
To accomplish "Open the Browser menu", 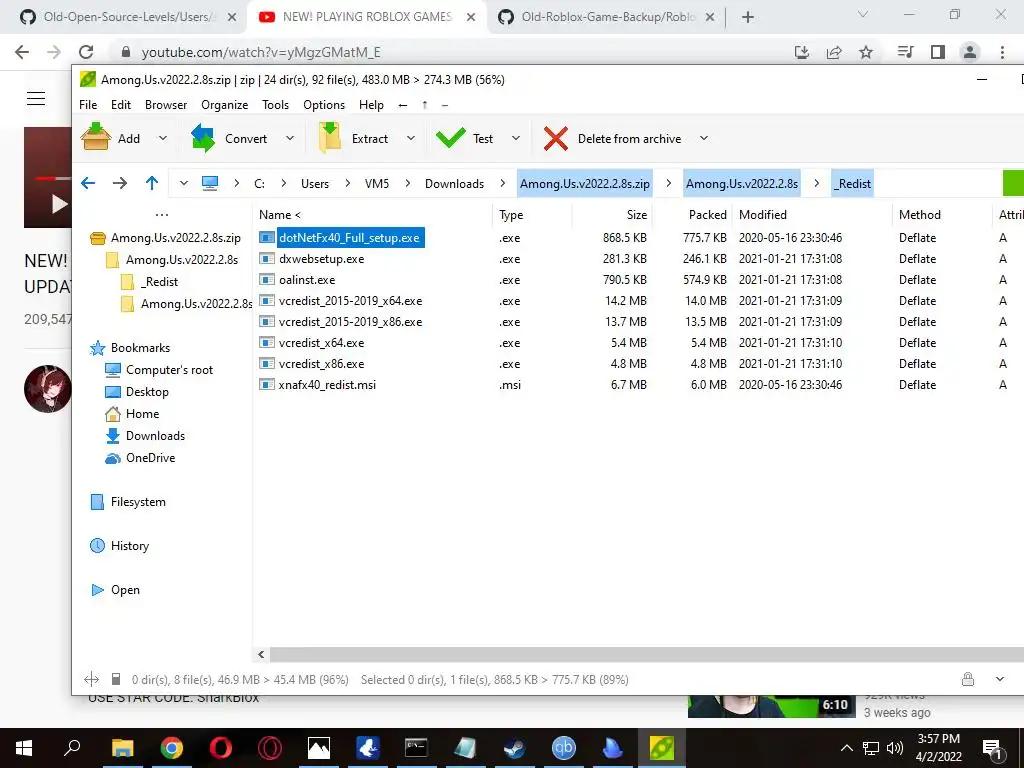I will [166, 104].
